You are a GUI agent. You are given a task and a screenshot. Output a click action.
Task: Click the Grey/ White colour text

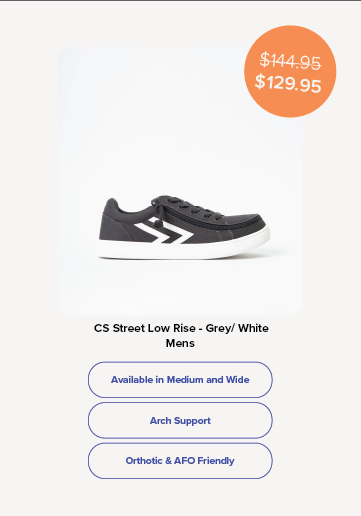[237, 328]
